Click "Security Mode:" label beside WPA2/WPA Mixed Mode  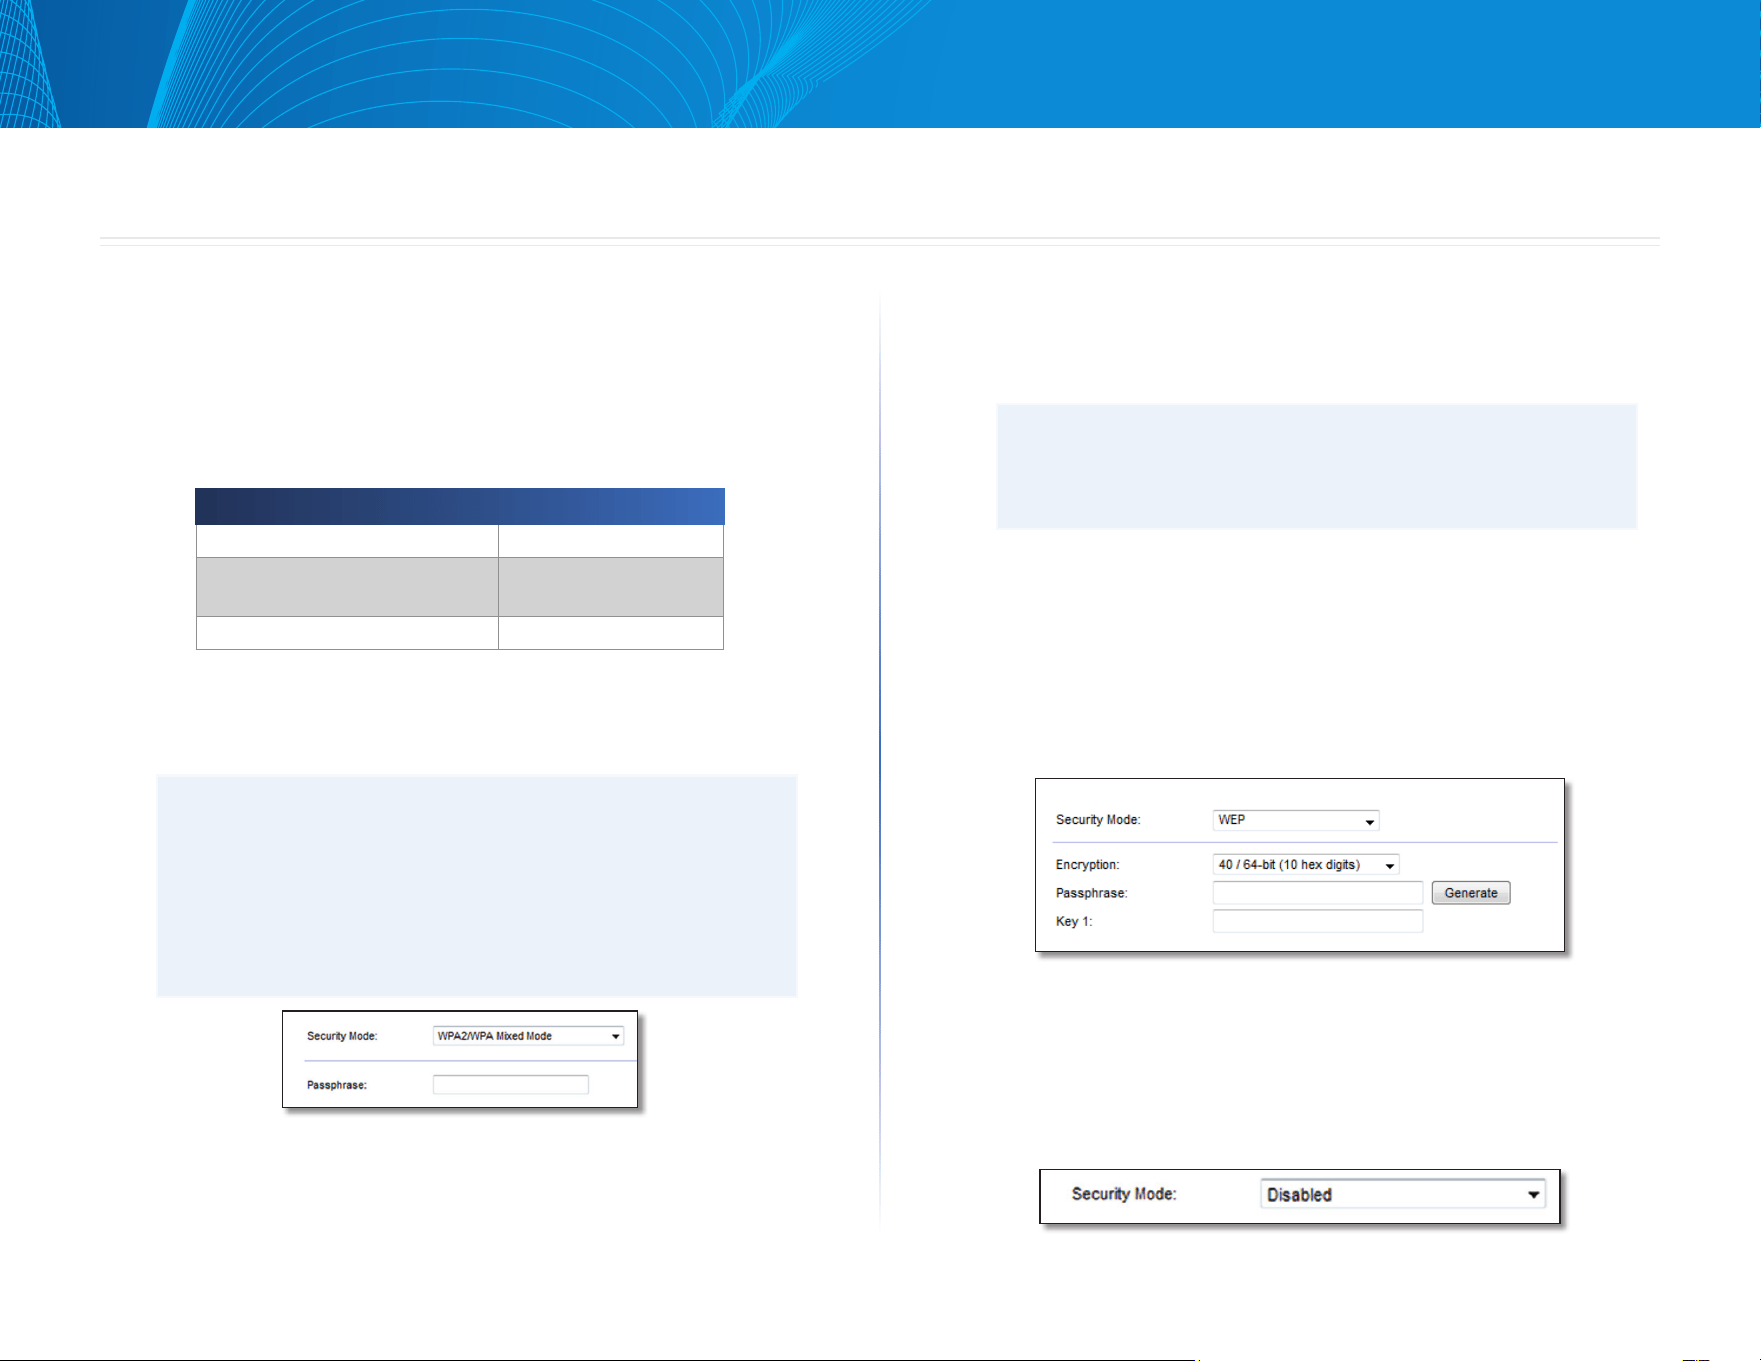tap(342, 1036)
